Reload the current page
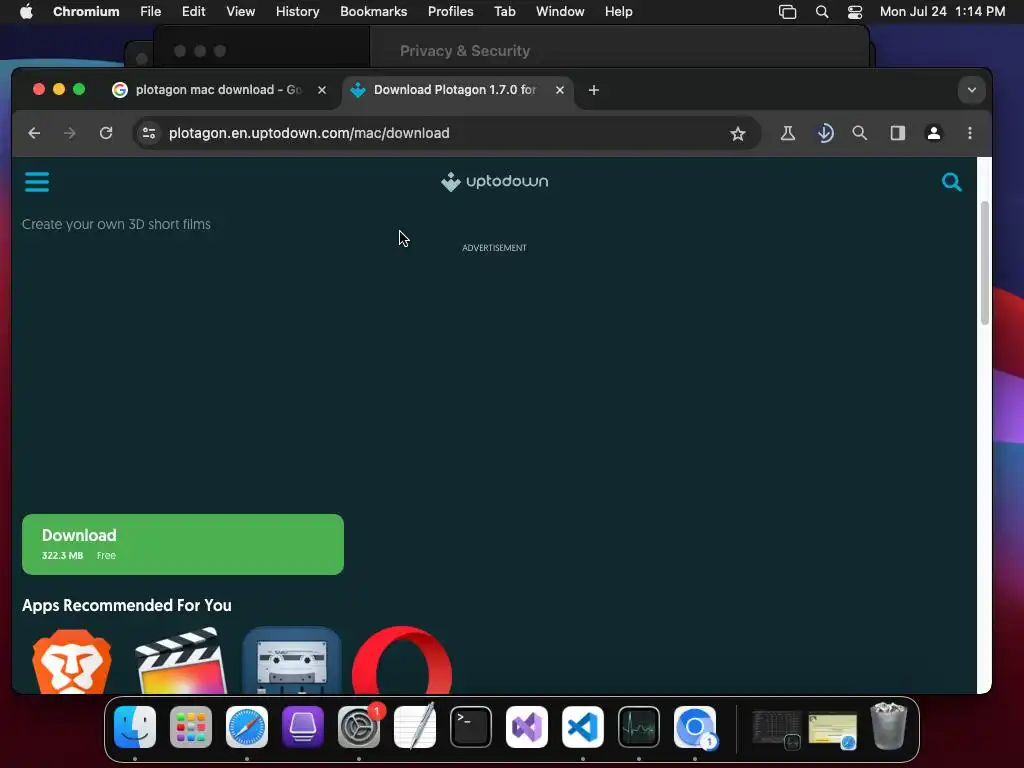 click(x=106, y=133)
